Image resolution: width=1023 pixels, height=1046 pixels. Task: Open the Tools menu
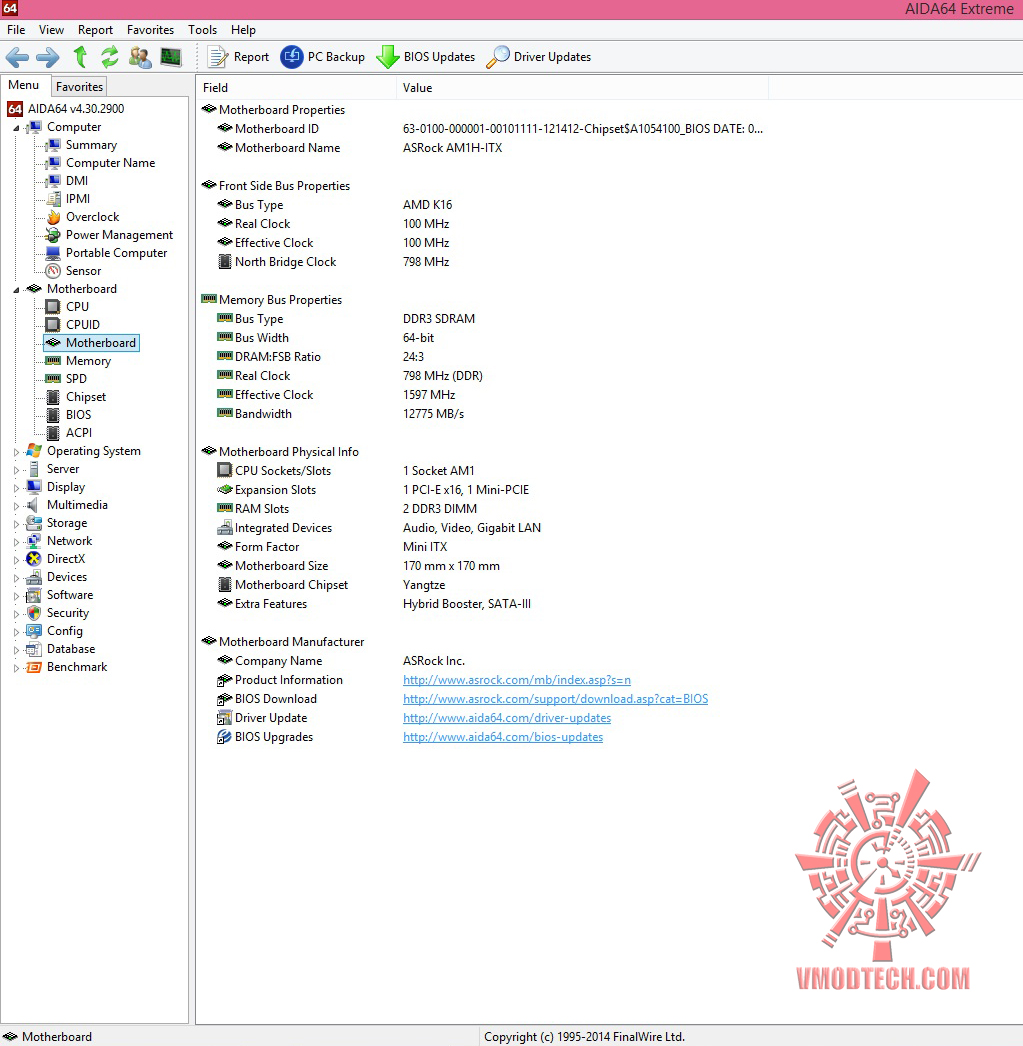pos(202,30)
